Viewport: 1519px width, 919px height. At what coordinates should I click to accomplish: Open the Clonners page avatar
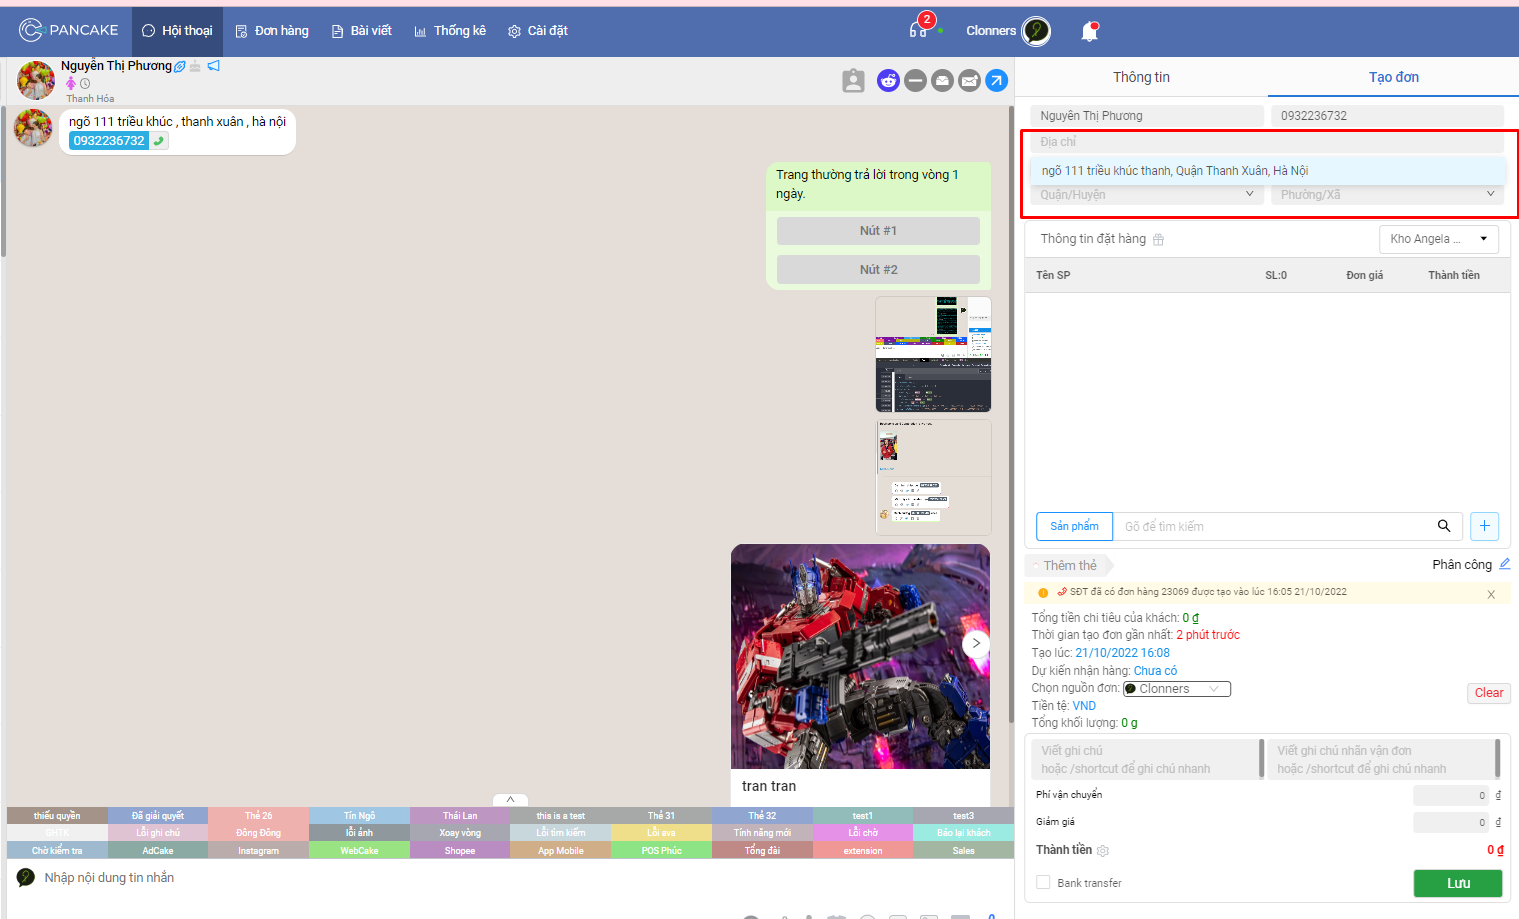click(1036, 31)
